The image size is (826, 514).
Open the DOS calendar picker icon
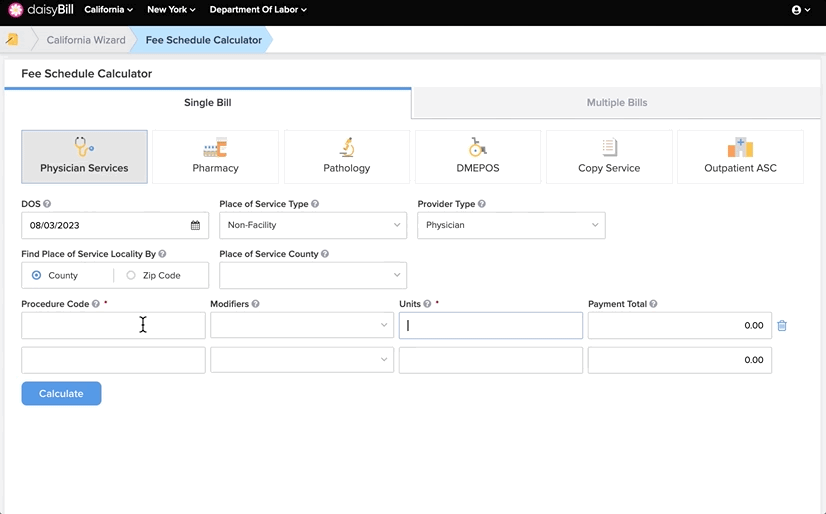[195, 225]
